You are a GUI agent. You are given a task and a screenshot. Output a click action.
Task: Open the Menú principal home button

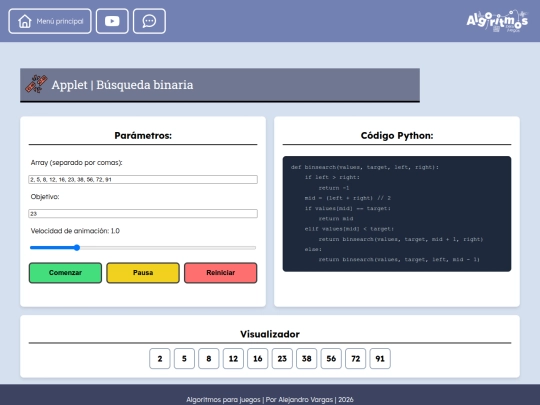[50, 21]
